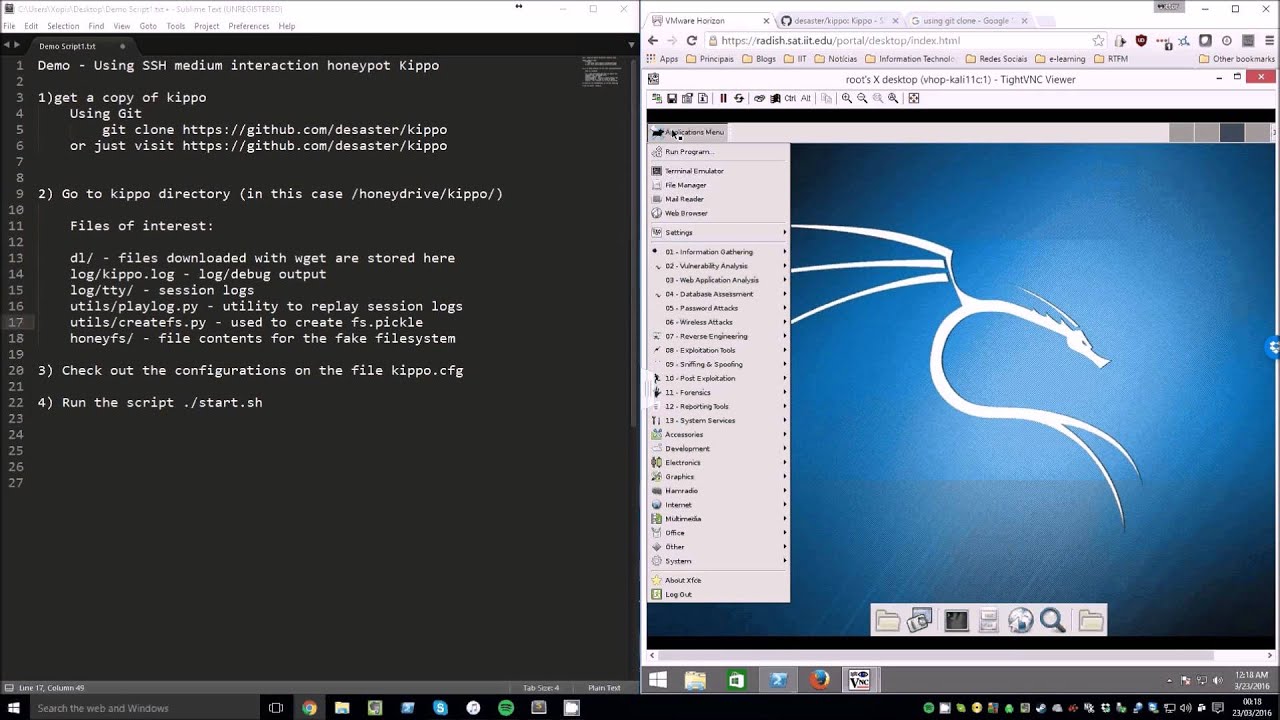This screenshot has height=720, width=1280.
Task: Click the Applications Menu button in Kali
Action: tap(687, 132)
